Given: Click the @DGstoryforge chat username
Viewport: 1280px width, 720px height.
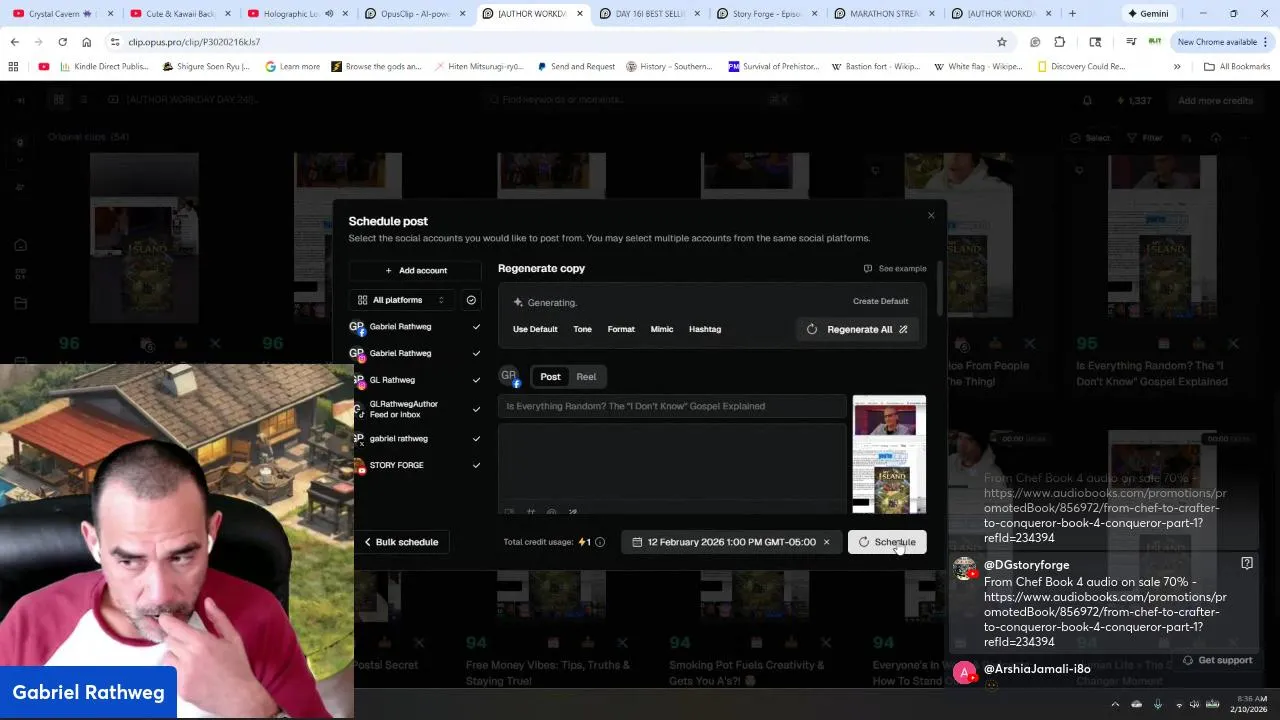Looking at the screenshot, I should [x=1026, y=565].
